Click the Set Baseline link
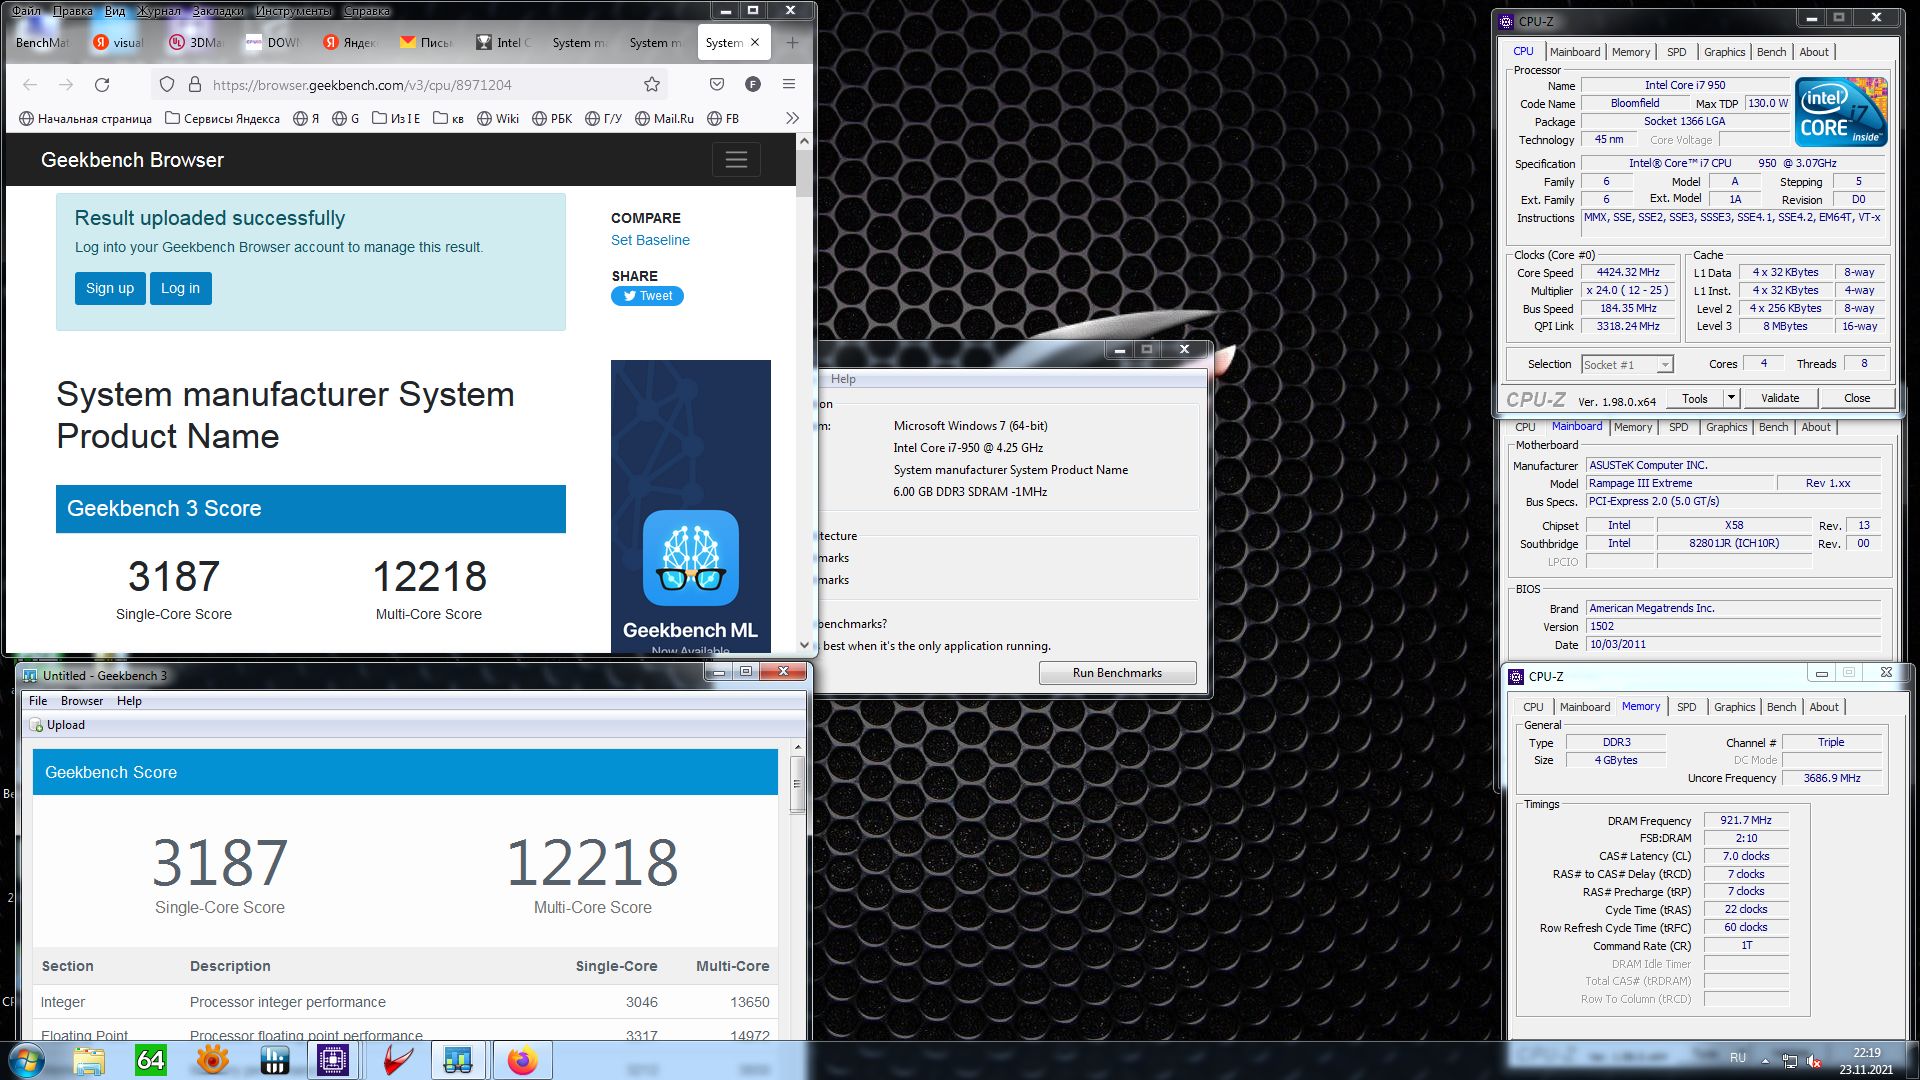Image resolution: width=1920 pixels, height=1080 pixels. [x=650, y=240]
